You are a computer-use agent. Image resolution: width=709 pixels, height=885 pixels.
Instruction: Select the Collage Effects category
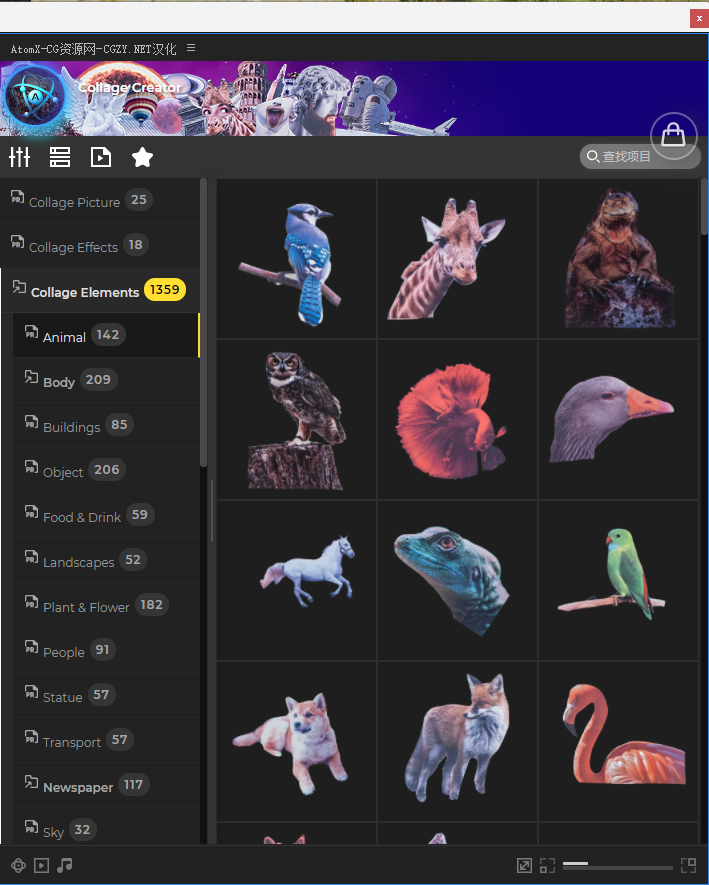coord(100,246)
